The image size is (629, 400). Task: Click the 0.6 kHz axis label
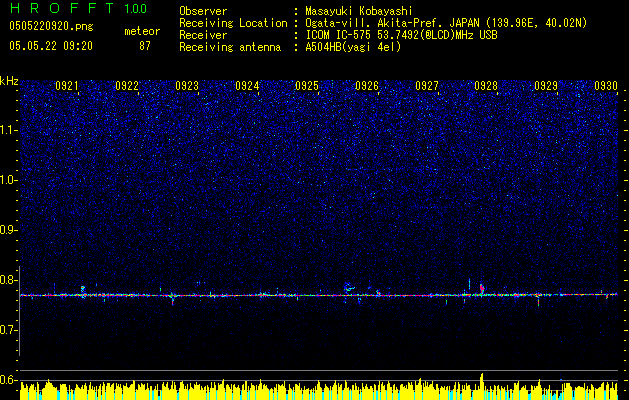point(9,380)
